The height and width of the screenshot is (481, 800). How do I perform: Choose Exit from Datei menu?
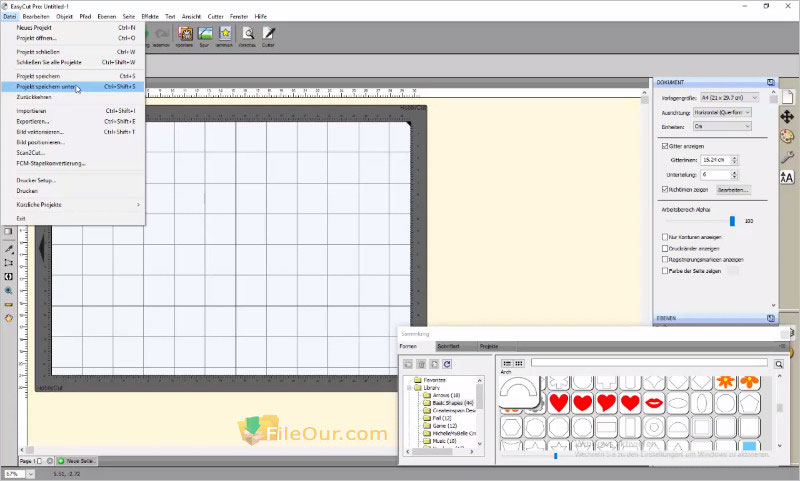[x=72, y=218]
